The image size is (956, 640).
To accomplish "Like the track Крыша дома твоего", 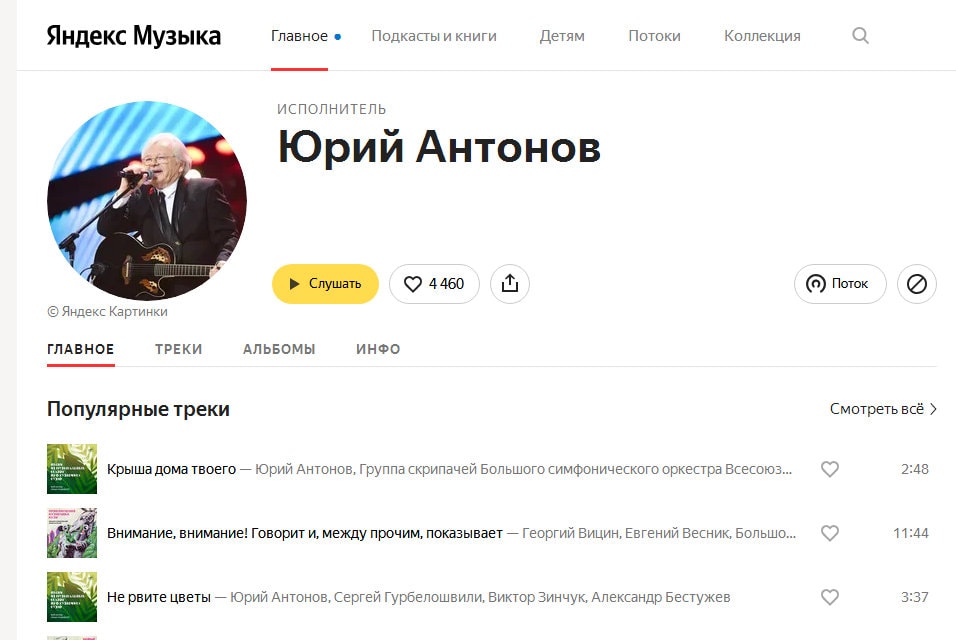I will (x=829, y=469).
